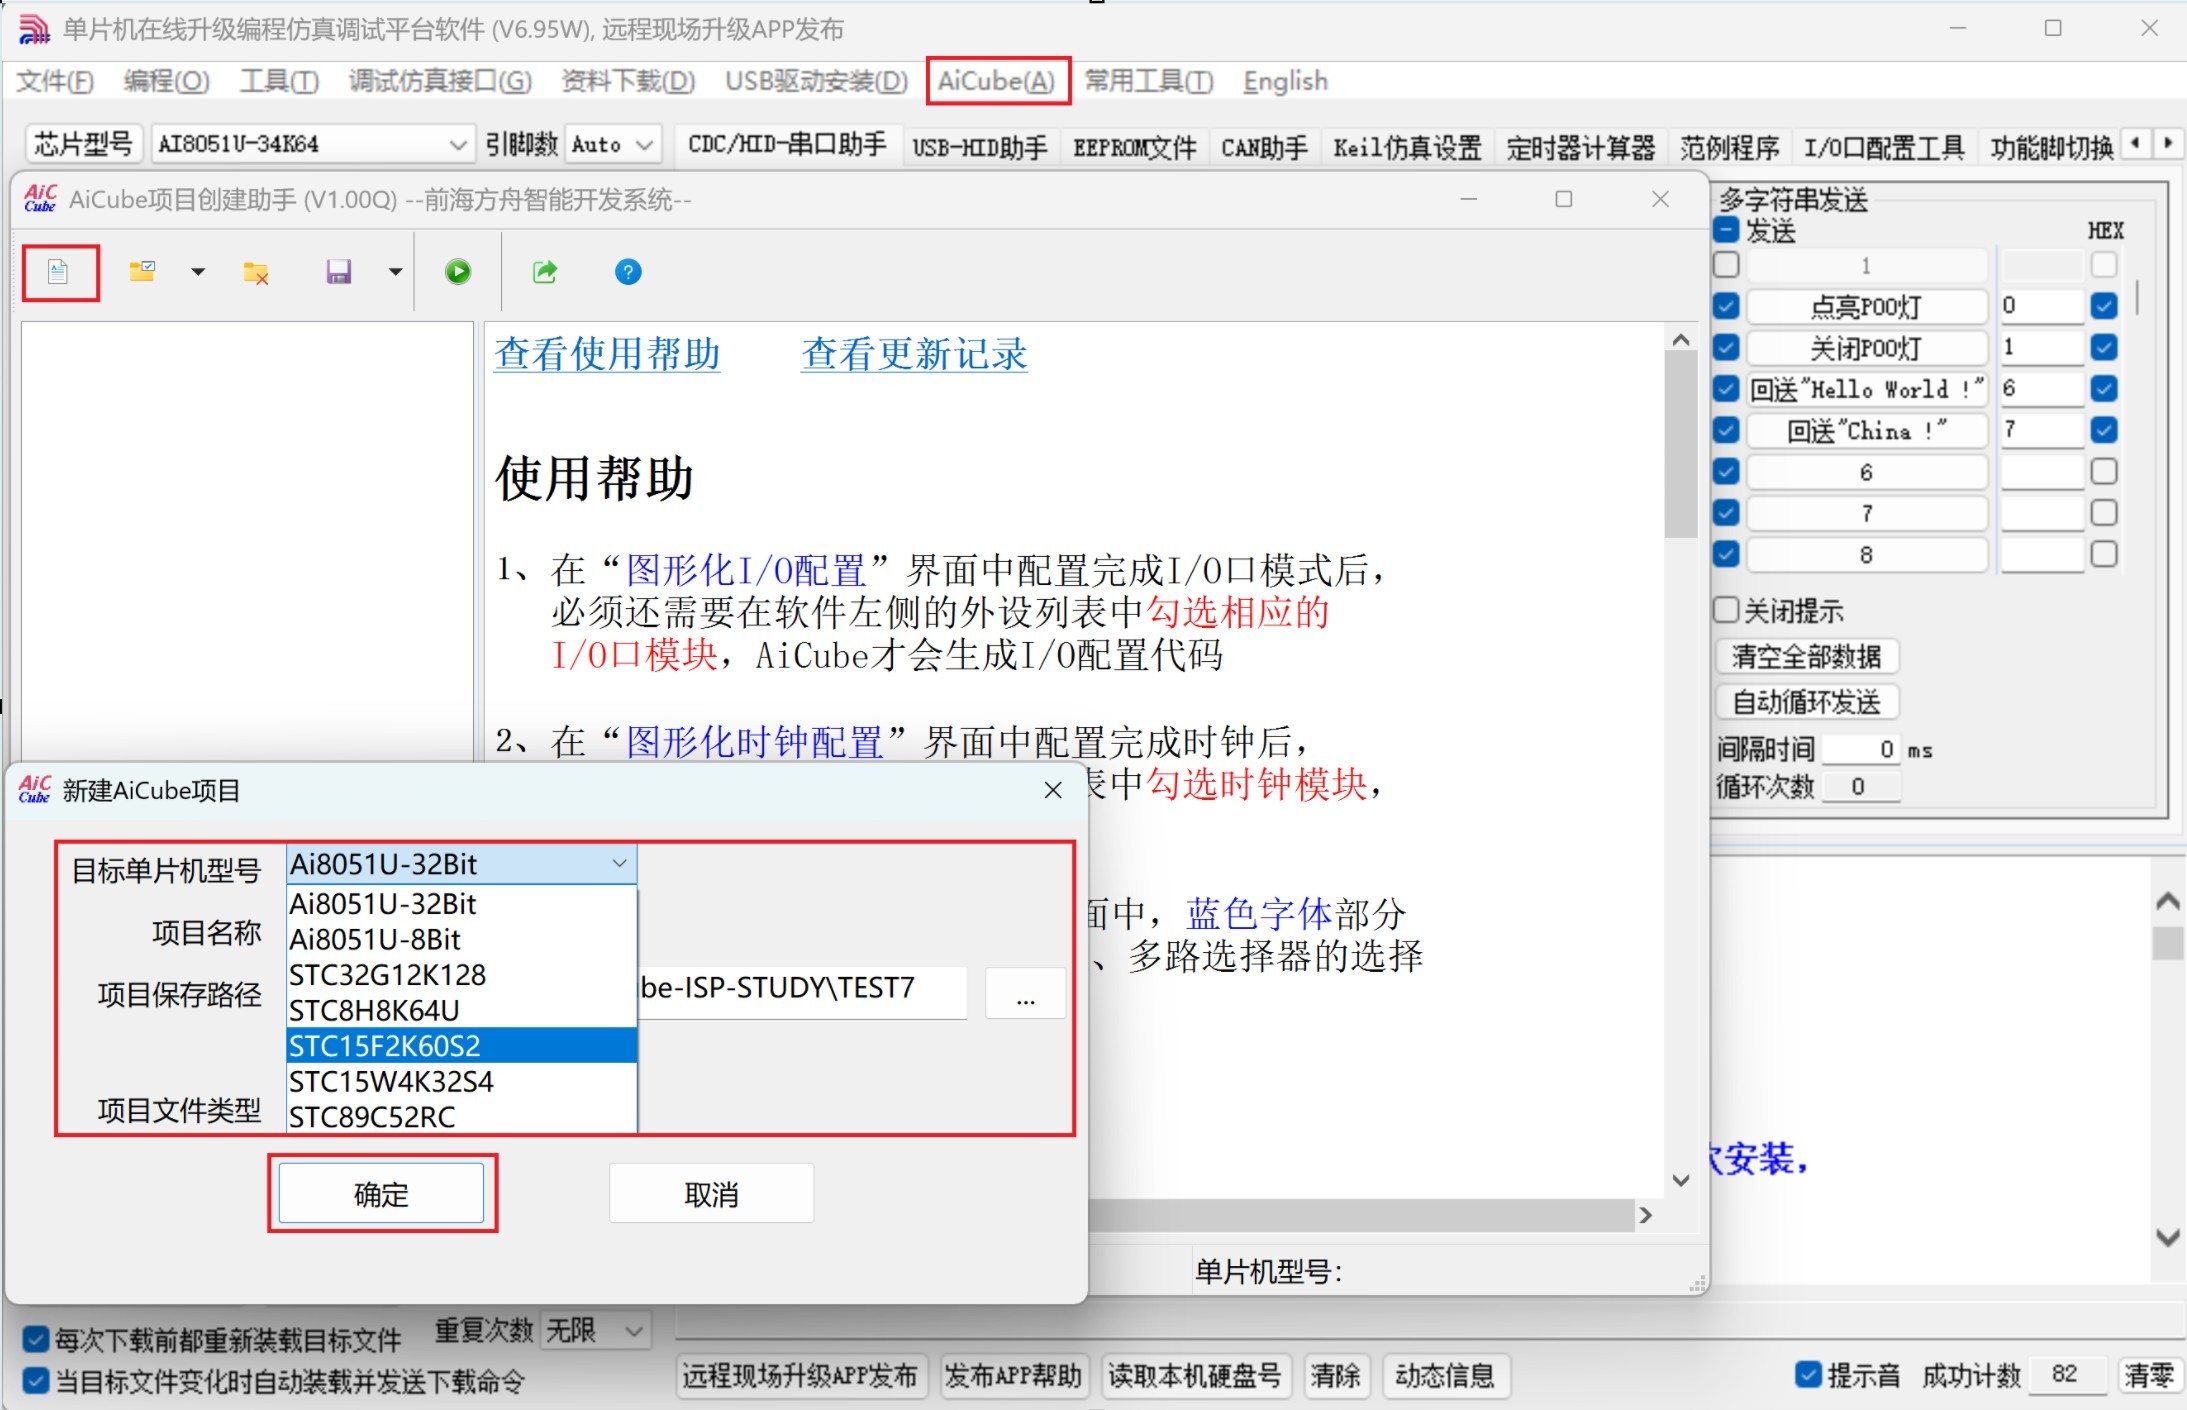This screenshot has height=1410, width=2187.
Task: Click the 取消 button
Action: tap(711, 1193)
